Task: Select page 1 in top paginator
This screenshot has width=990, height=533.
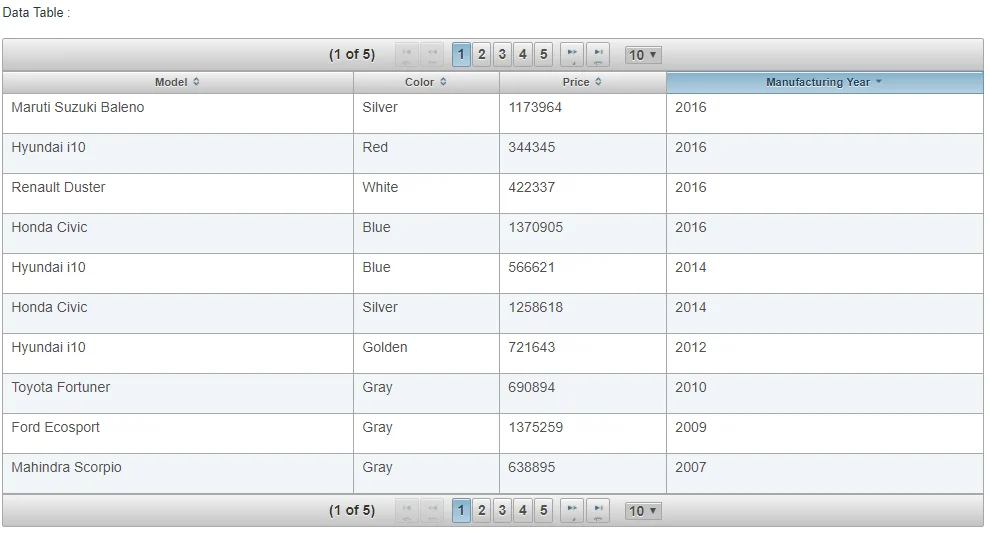Action: (461, 55)
